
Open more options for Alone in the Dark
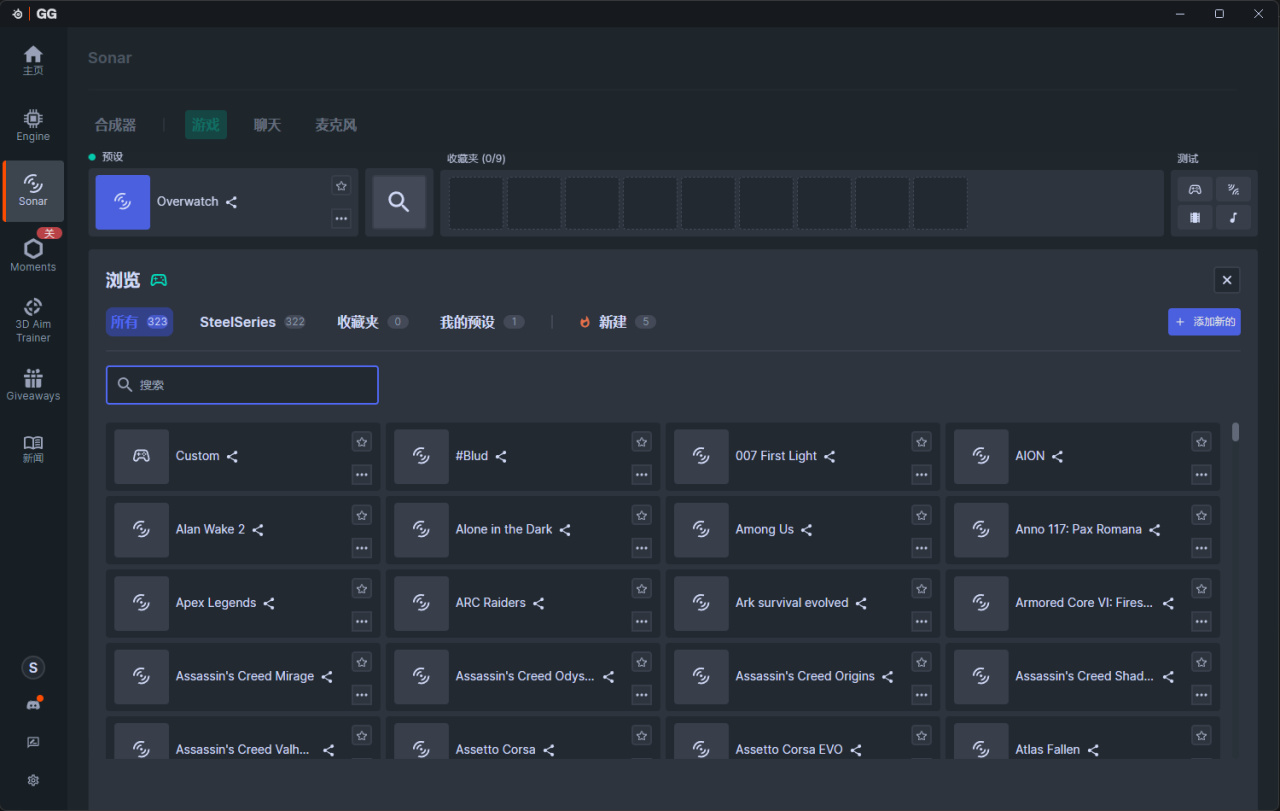(642, 548)
